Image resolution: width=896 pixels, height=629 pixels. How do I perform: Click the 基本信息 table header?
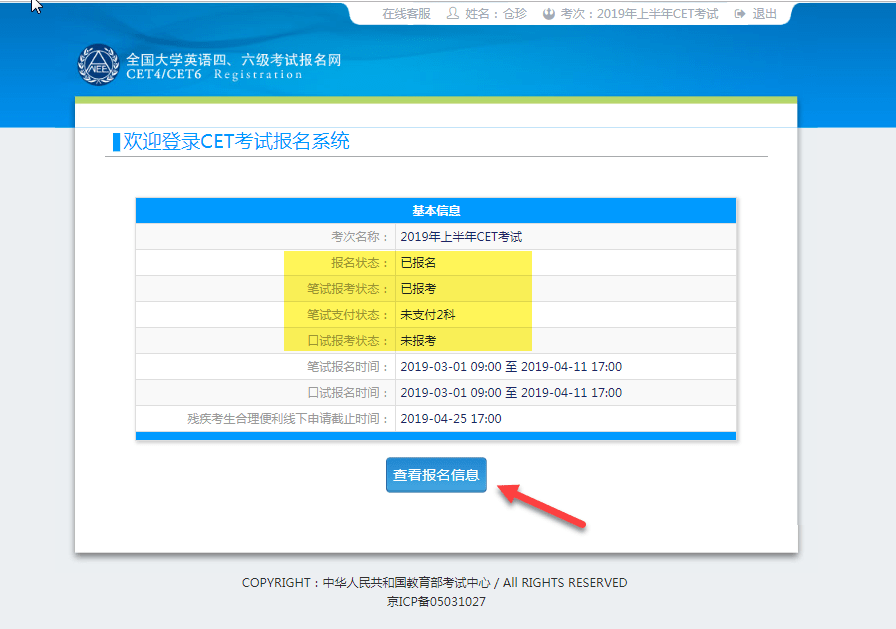point(436,210)
